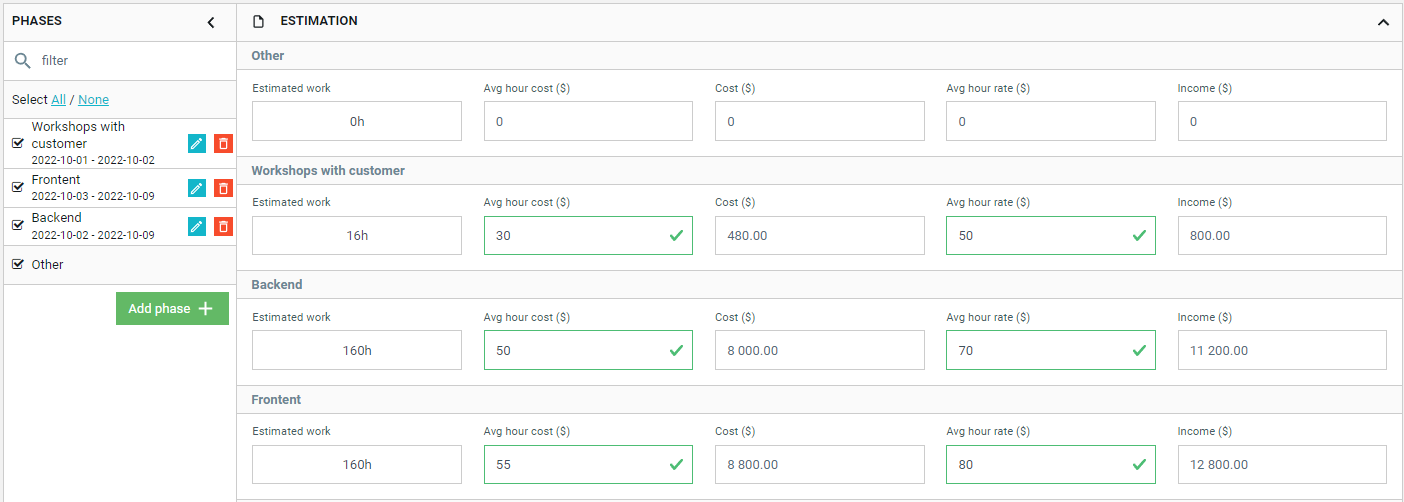Screen dimensions: 1404x502
Task: Delete the Workshops with customer phase
Action: coord(223,144)
